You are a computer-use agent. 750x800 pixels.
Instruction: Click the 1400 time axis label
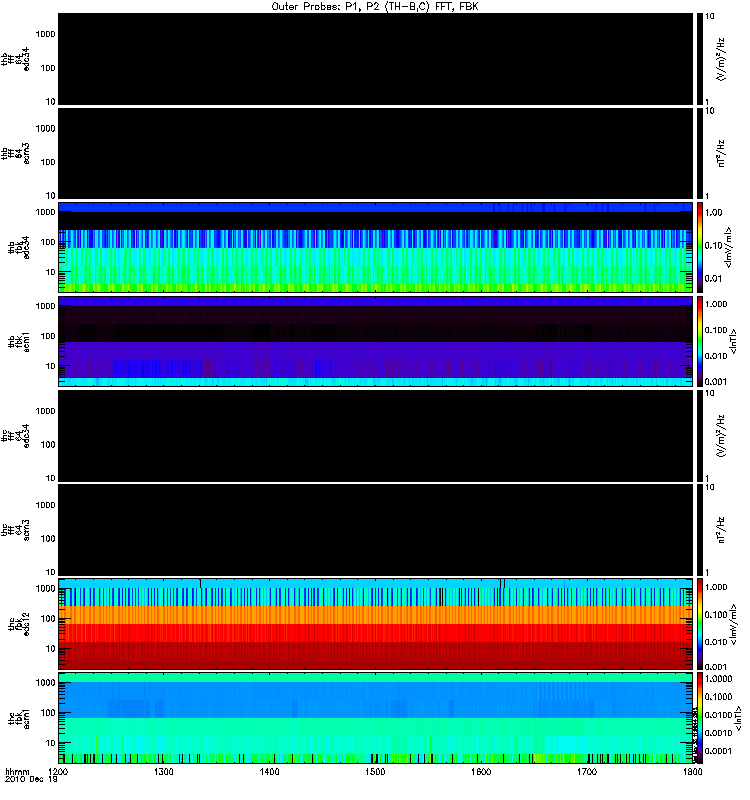click(269, 772)
